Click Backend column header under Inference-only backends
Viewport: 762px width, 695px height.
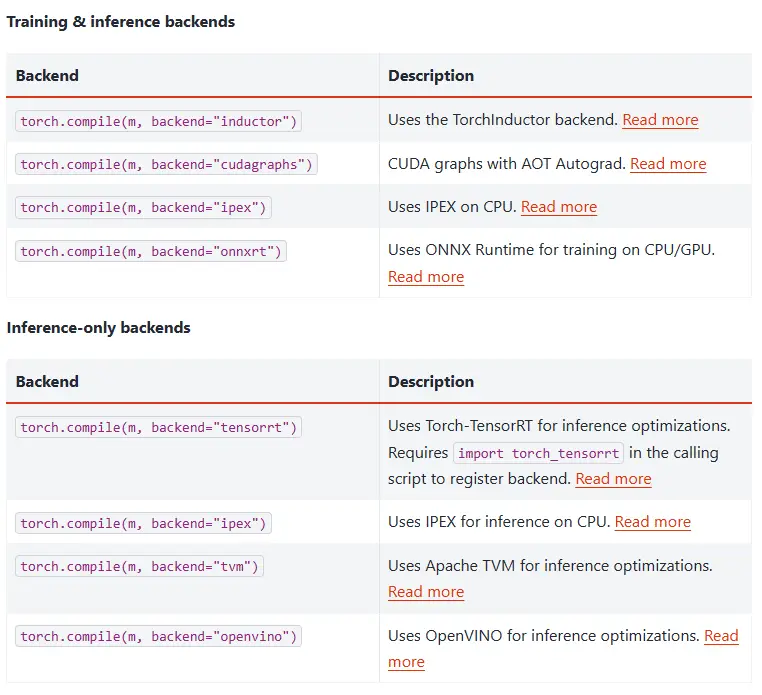pyautogui.click(x=47, y=382)
